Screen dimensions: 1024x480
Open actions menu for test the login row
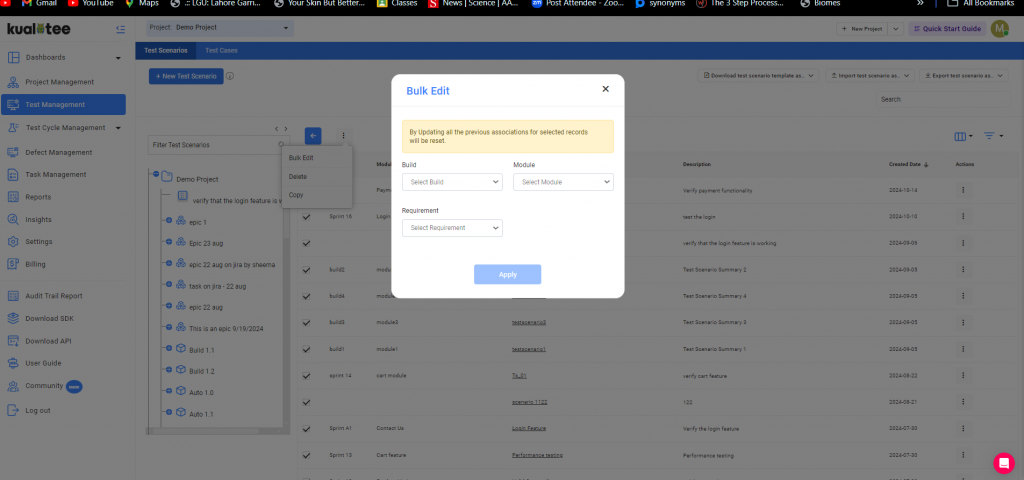pos(963,217)
